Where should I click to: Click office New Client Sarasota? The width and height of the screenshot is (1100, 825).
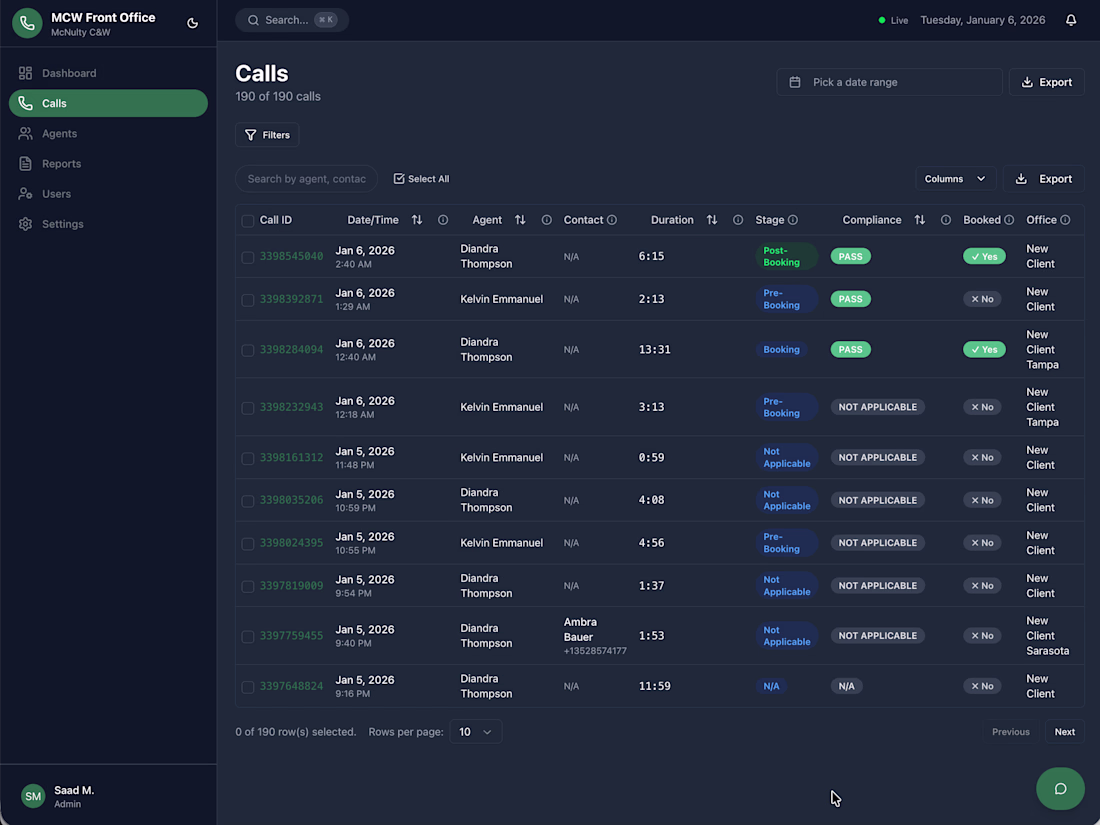pos(1047,636)
